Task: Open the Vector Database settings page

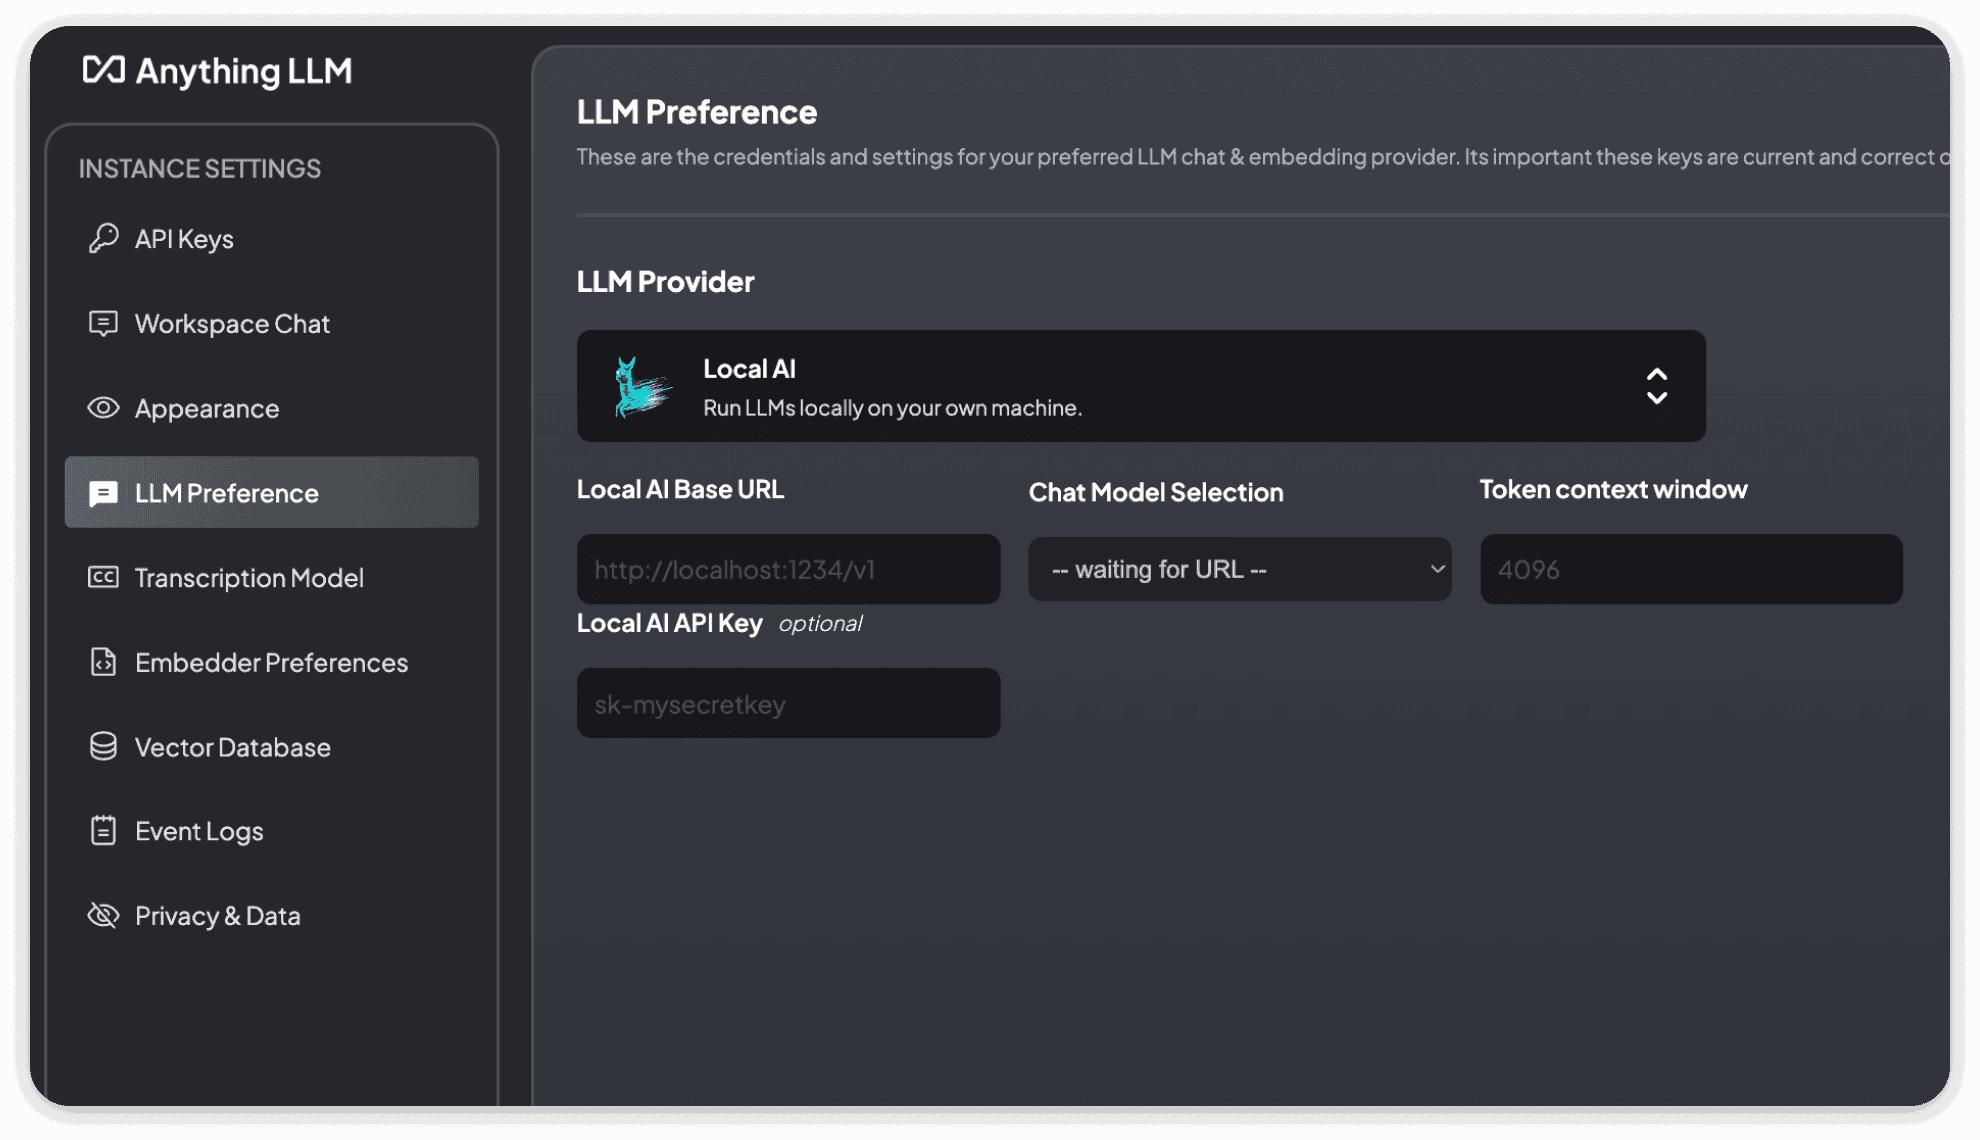Action: [x=232, y=747]
